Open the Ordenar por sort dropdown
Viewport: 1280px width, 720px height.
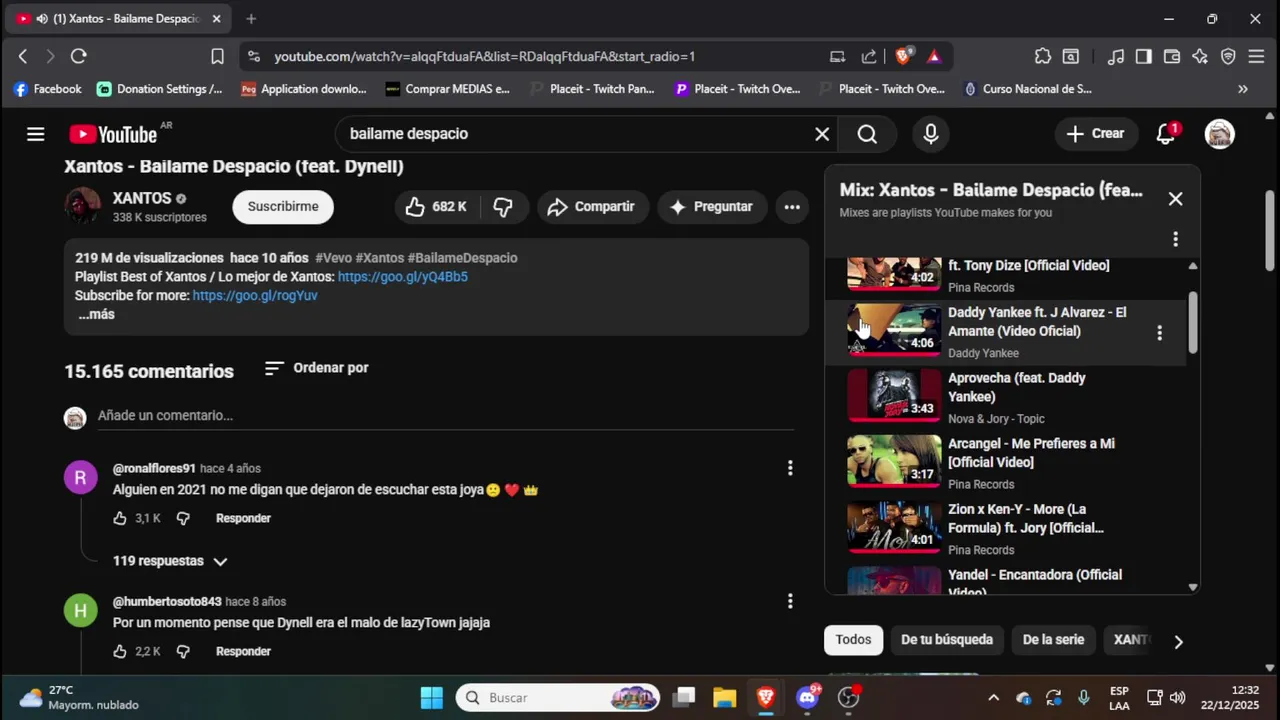tap(317, 368)
